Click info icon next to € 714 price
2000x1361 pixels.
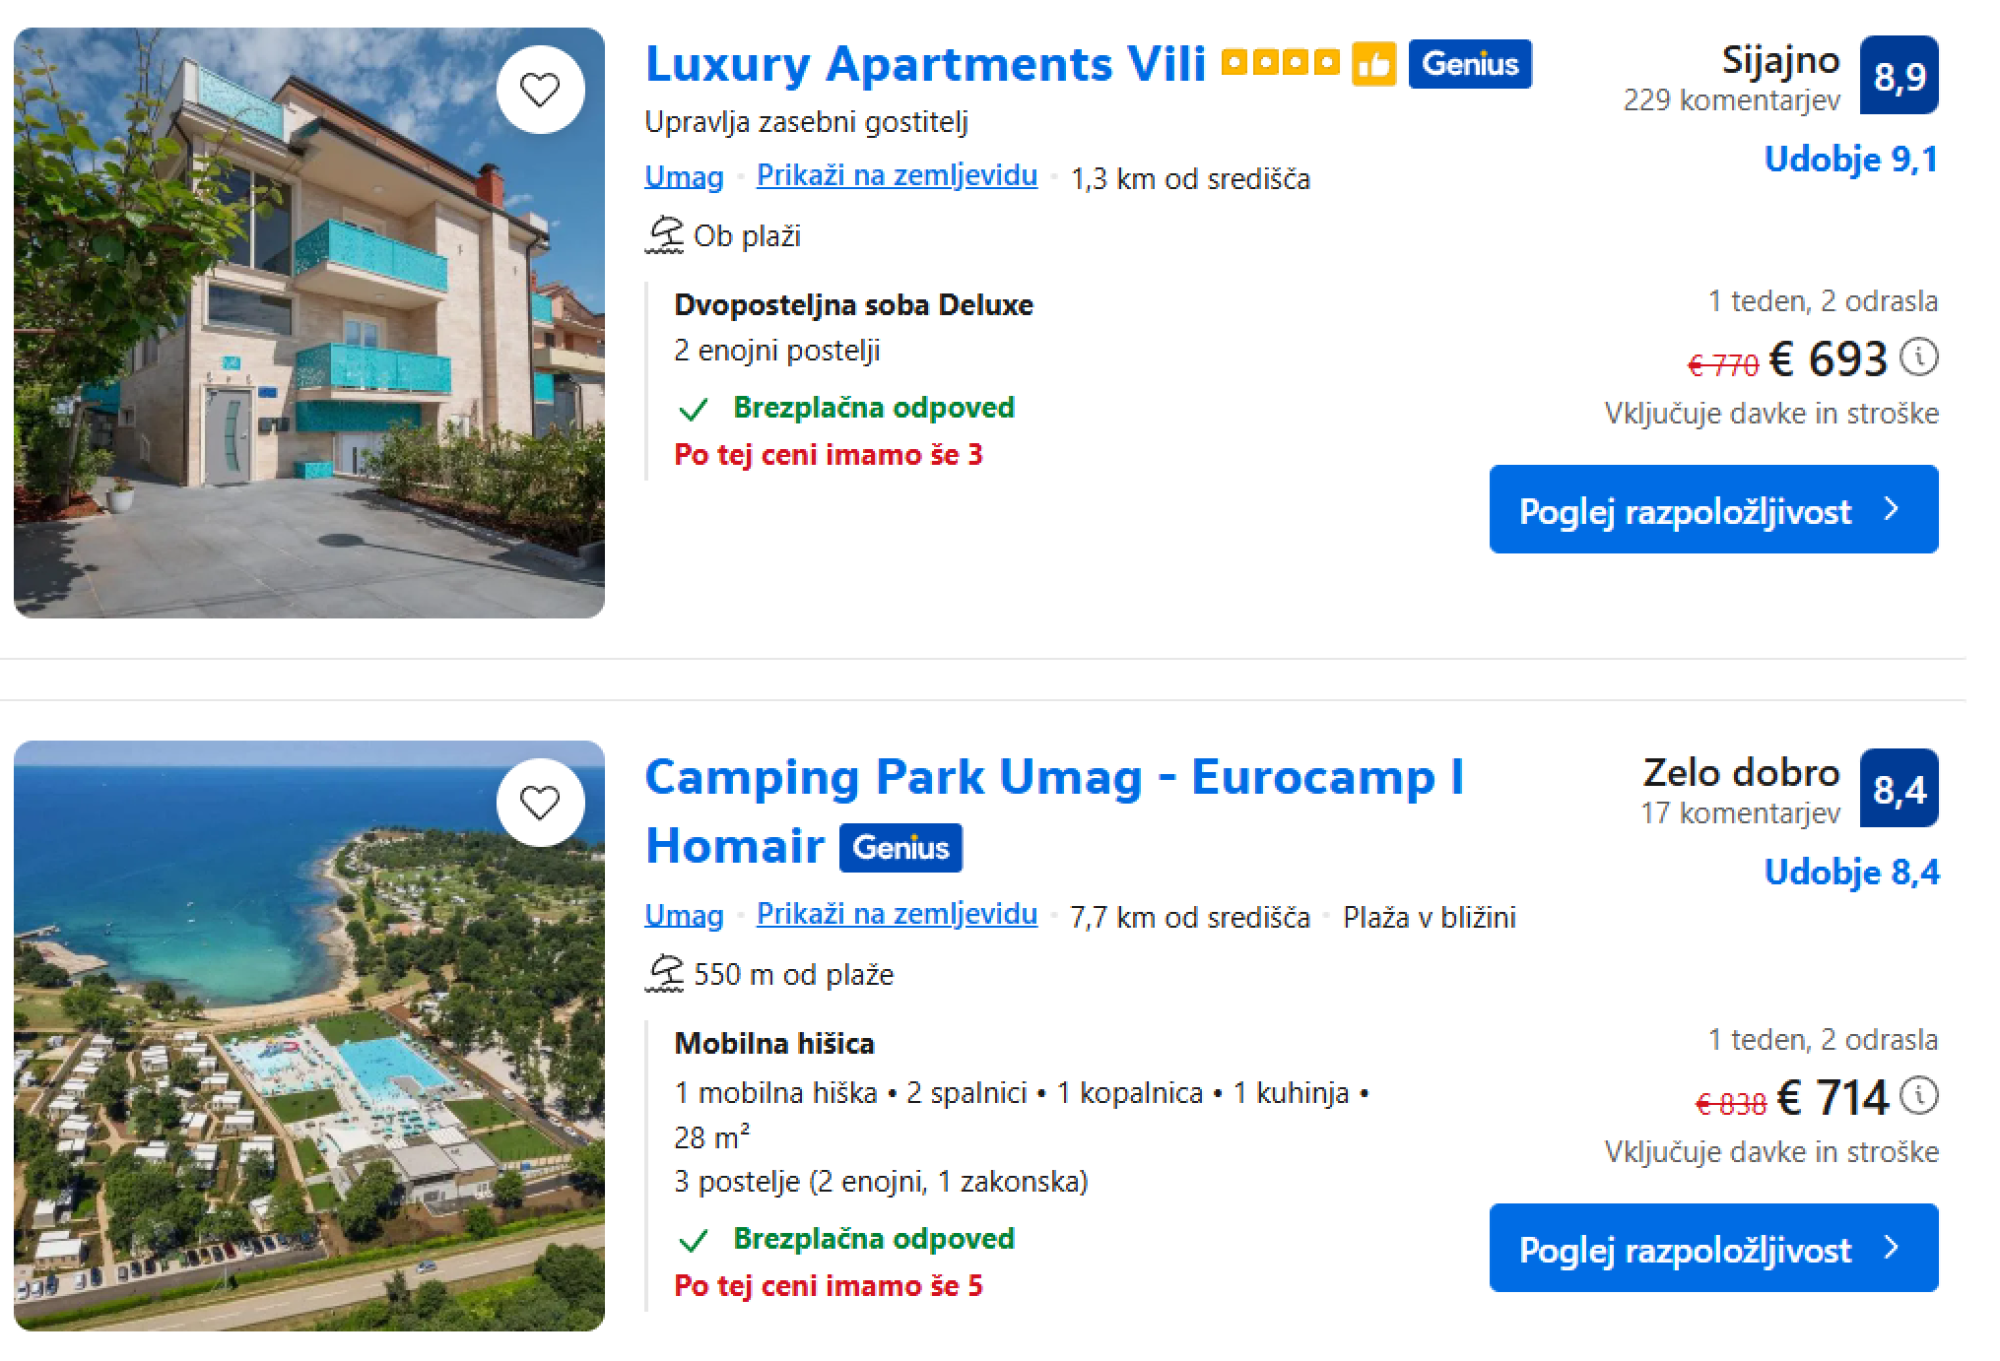pyautogui.click(x=1918, y=1095)
